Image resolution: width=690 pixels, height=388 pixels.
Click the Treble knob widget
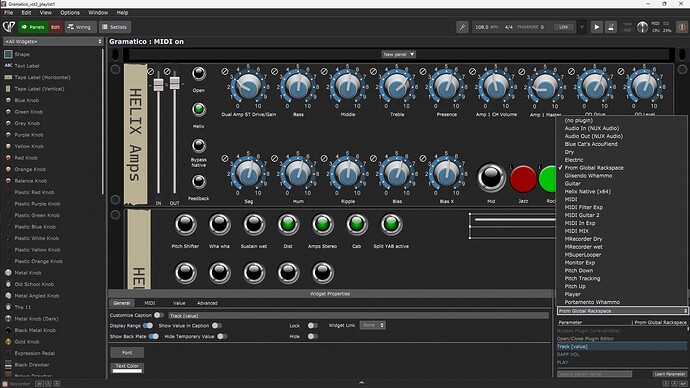[x=397, y=88]
